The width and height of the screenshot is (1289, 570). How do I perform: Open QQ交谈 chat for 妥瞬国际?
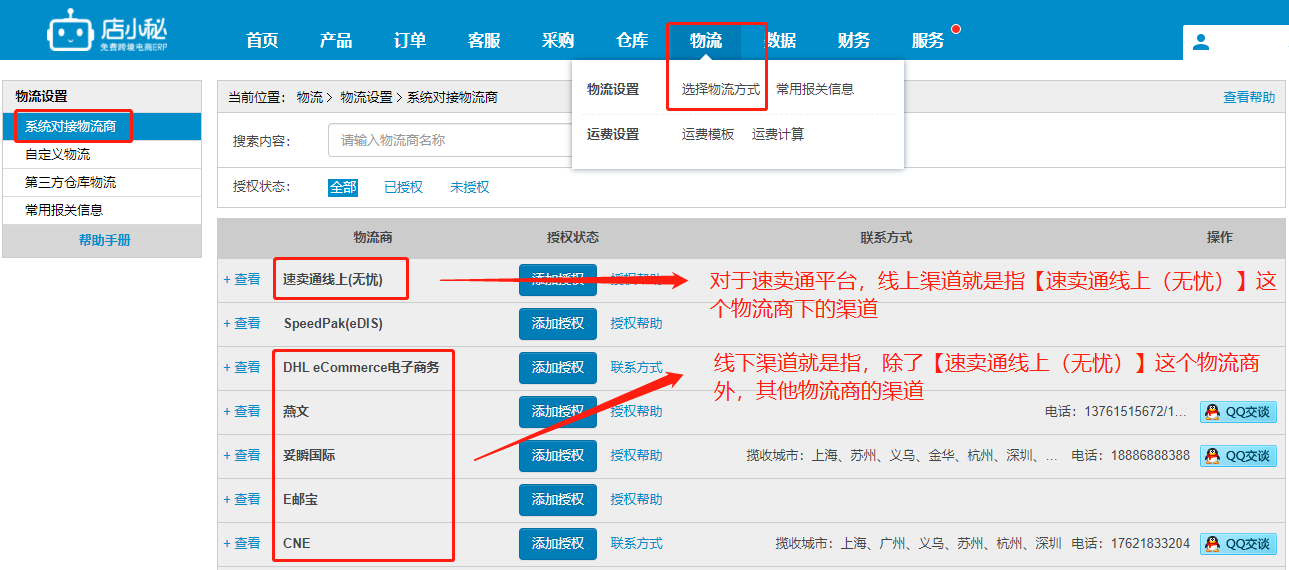1238,456
